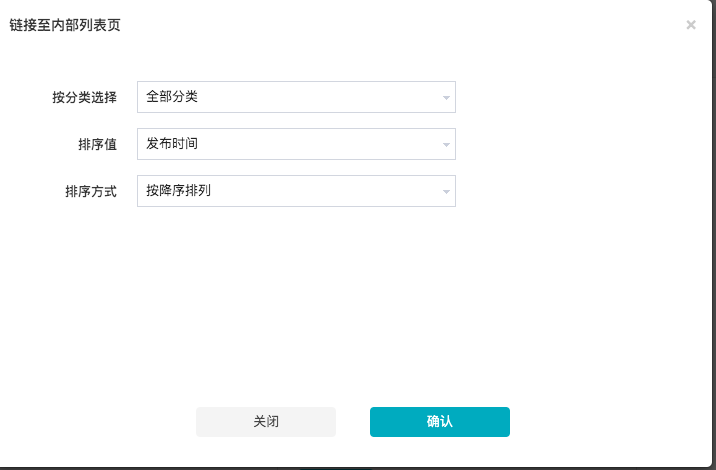Click the dialog title 链接至内部列表页

(65, 25)
